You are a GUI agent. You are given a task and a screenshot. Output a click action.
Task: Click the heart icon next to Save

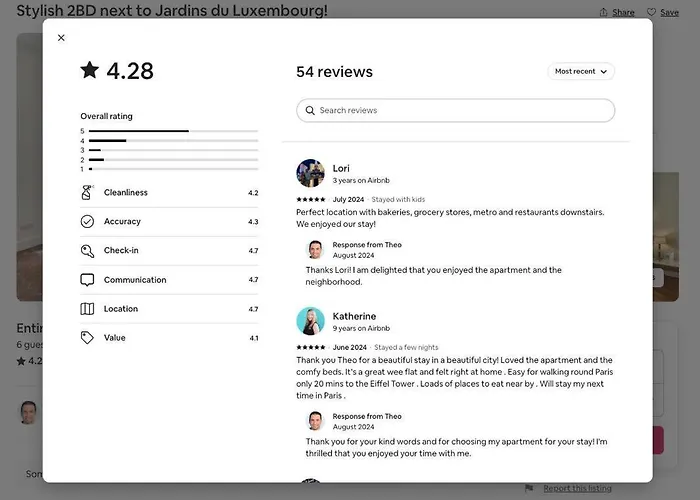point(651,12)
